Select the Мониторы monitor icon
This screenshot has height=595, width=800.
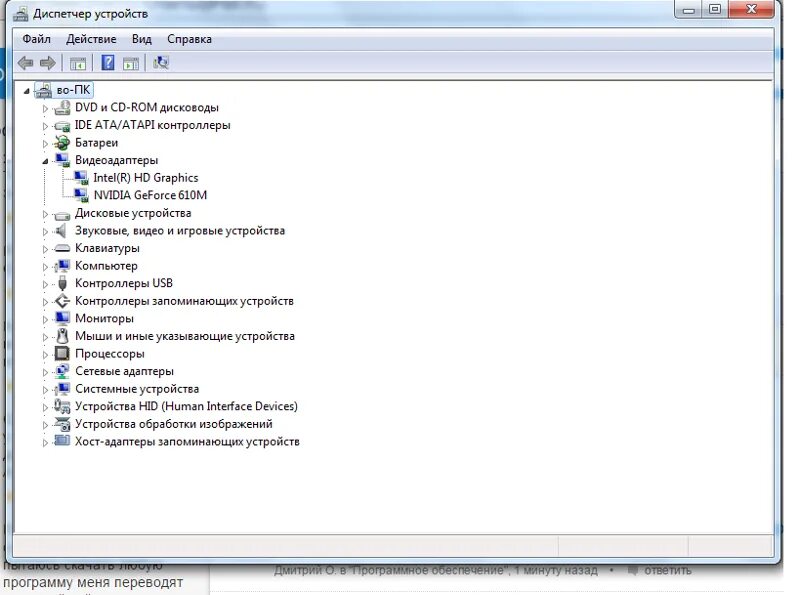pyautogui.click(x=62, y=318)
